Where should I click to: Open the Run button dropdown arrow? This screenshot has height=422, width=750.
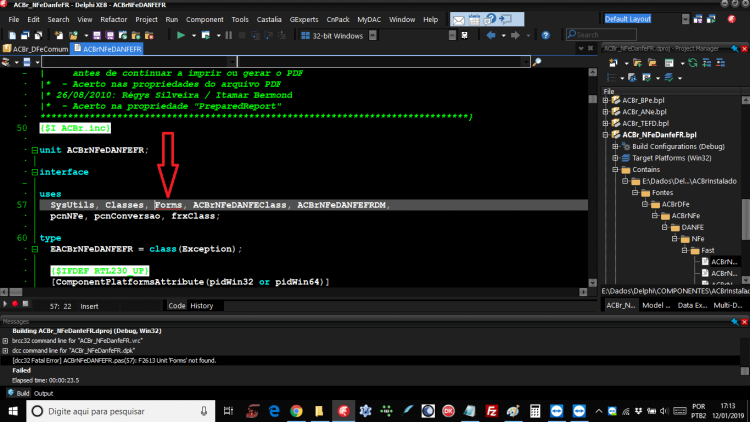pos(194,35)
